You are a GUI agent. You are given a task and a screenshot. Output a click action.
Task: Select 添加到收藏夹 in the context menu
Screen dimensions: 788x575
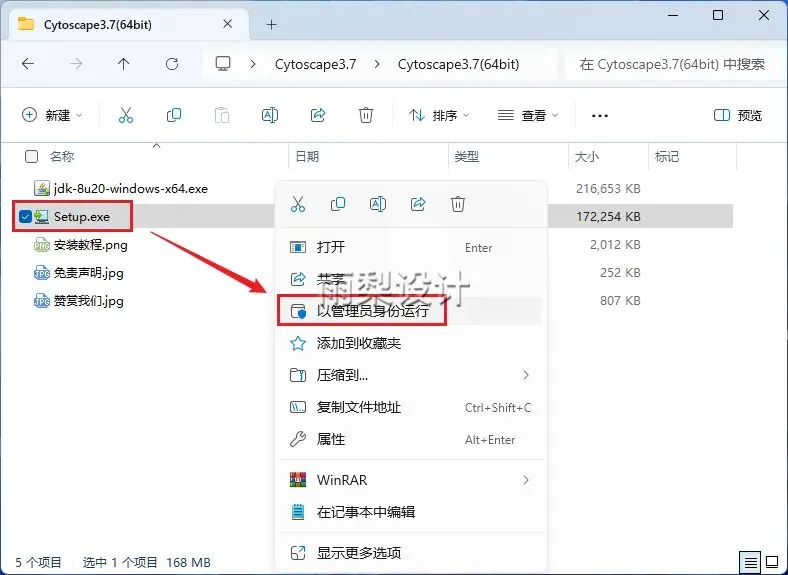411,343
